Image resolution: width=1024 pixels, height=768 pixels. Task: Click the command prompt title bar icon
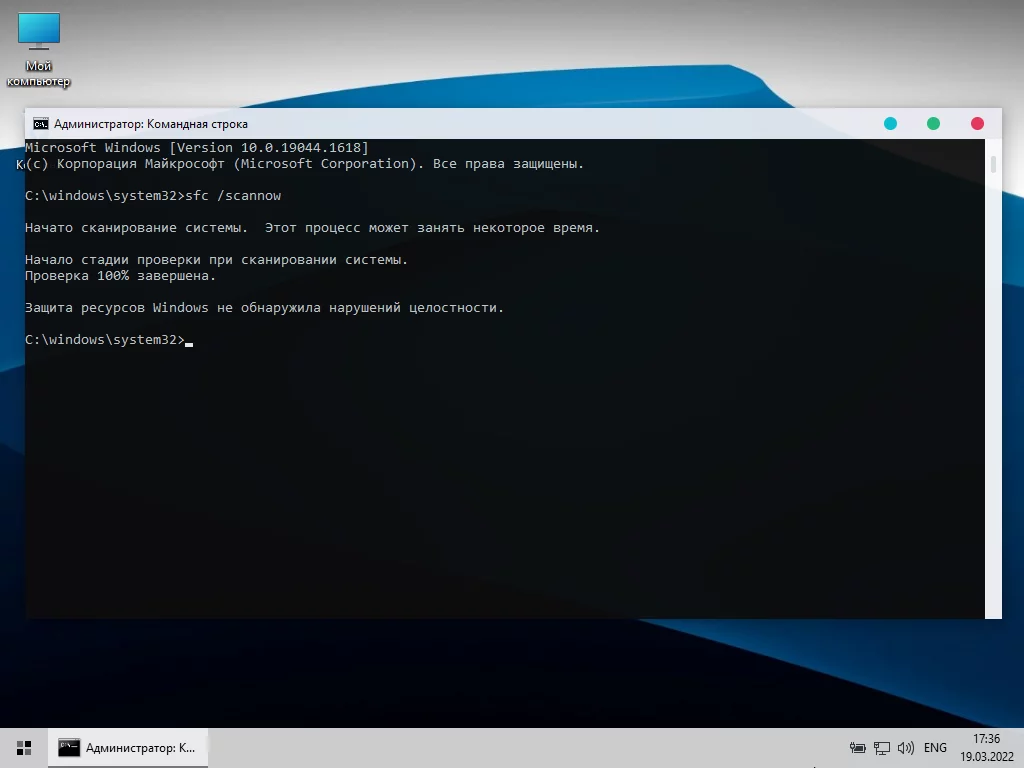pyautogui.click(x=41, y=124)
